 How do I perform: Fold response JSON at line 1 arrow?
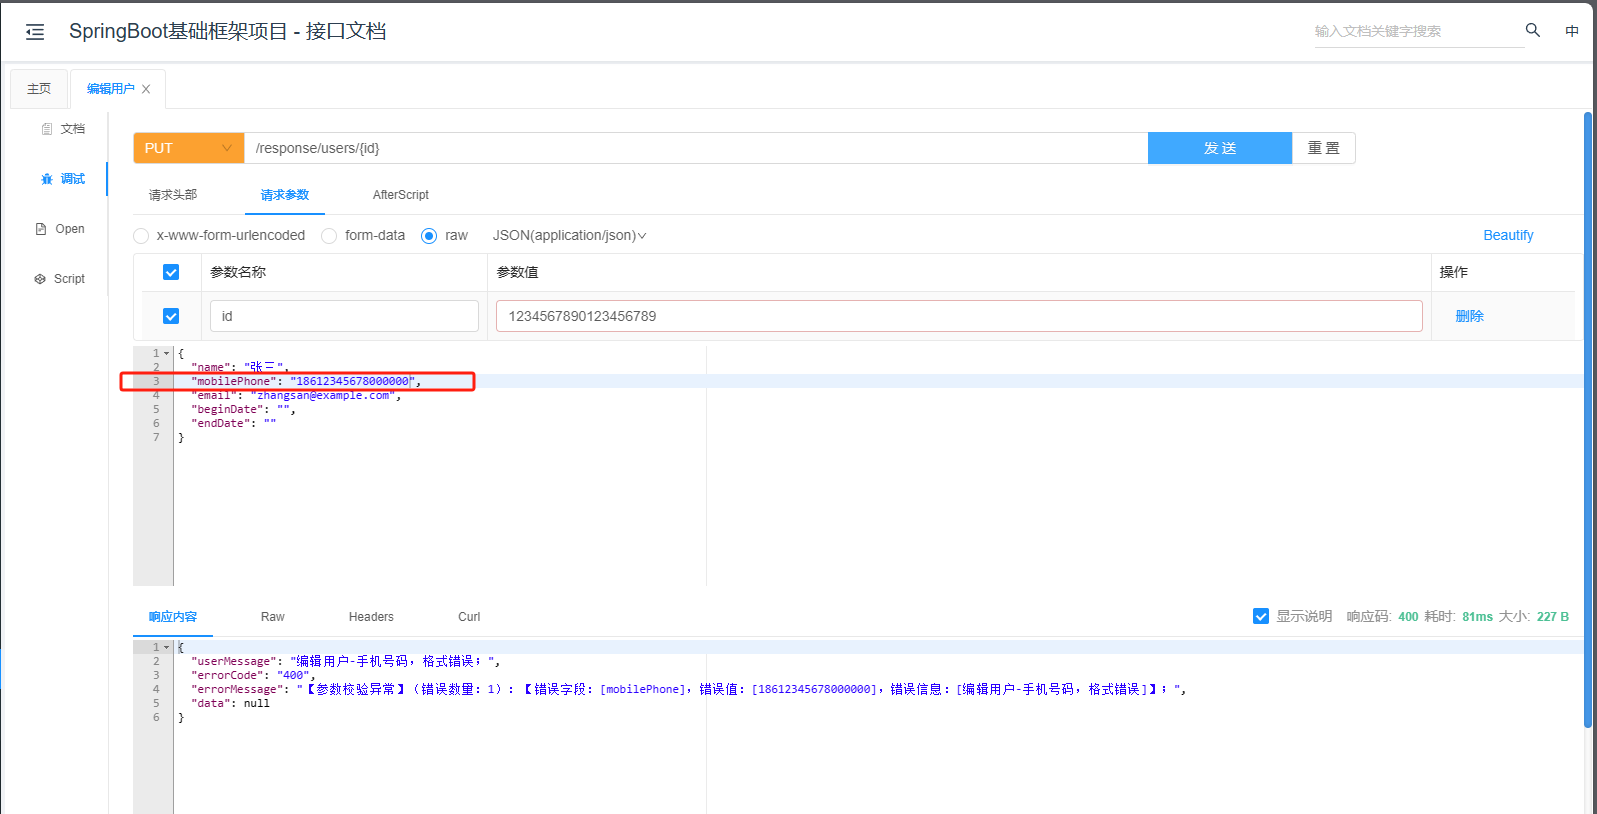coord(166,647)
